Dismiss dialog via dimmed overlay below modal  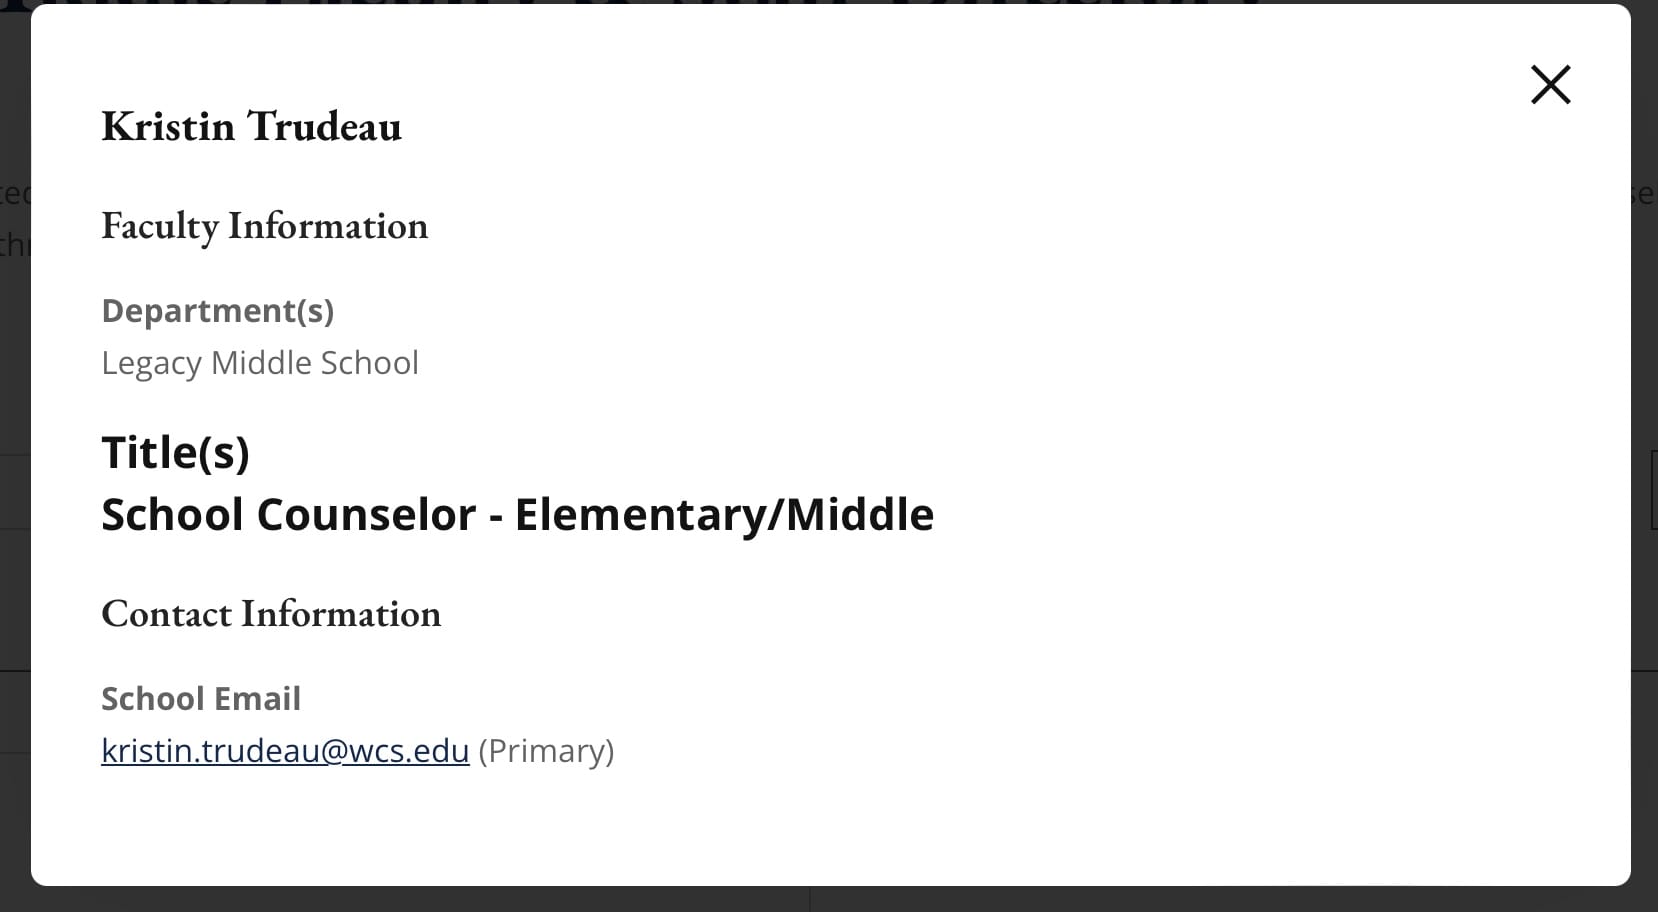[829, 899]
